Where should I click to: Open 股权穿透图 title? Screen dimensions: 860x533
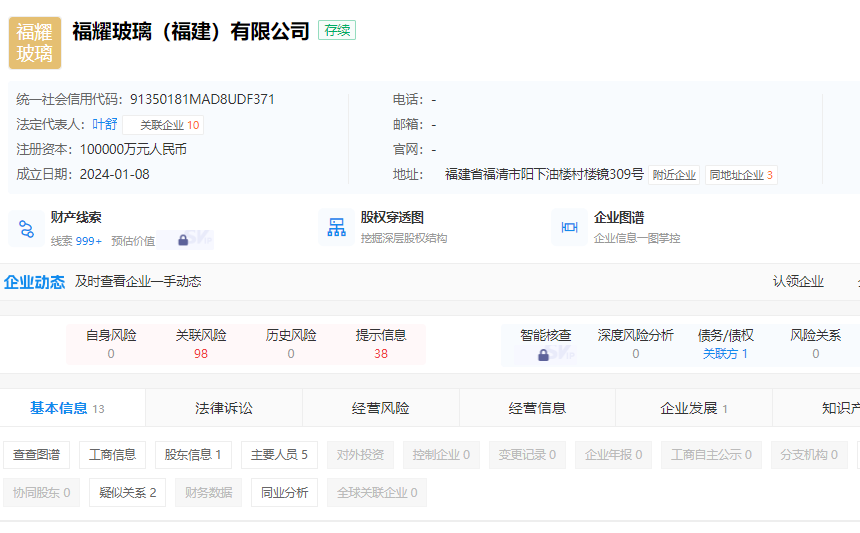(392, 218)
